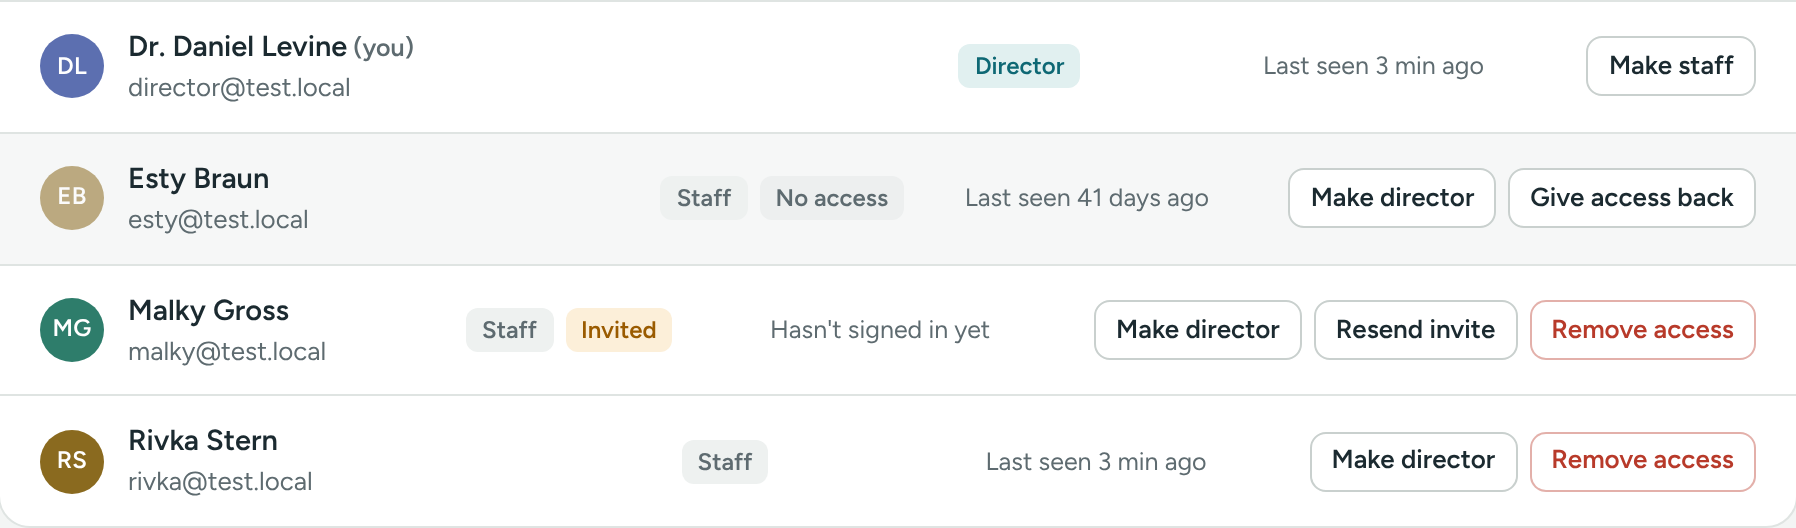Click the email rivka@test.local
The height and width of the screenshot is (528, 1796).
220,482
